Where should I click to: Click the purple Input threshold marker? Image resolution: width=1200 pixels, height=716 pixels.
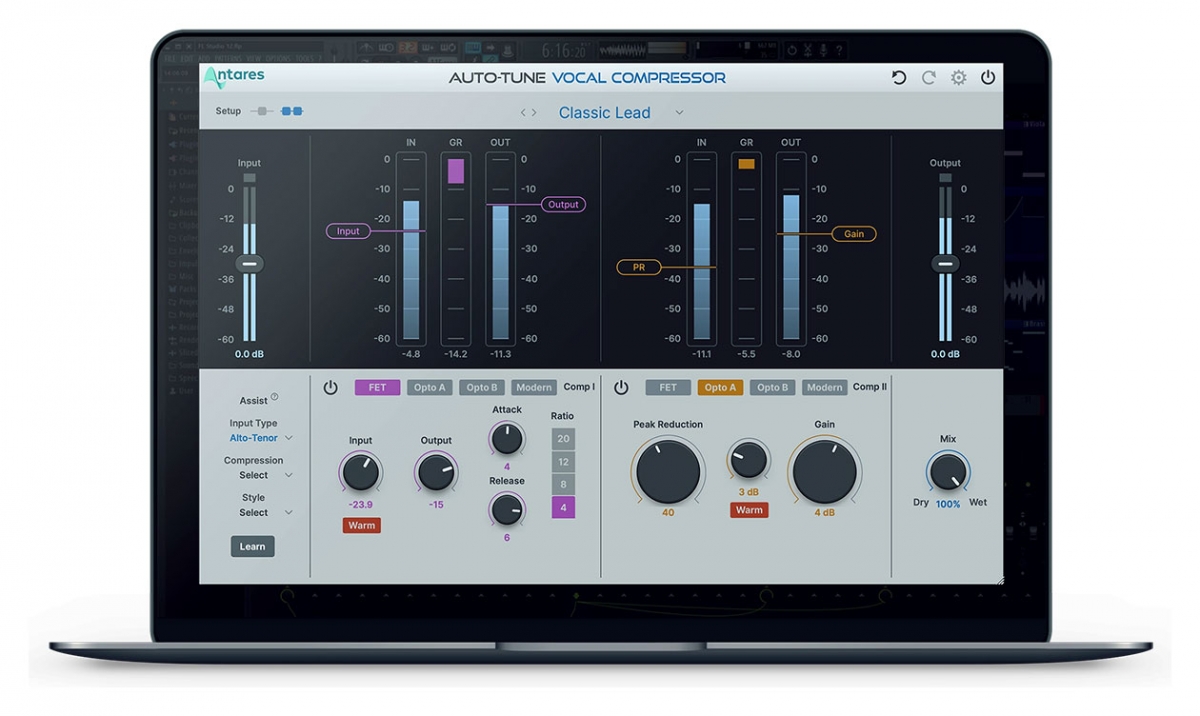point(348,231)
